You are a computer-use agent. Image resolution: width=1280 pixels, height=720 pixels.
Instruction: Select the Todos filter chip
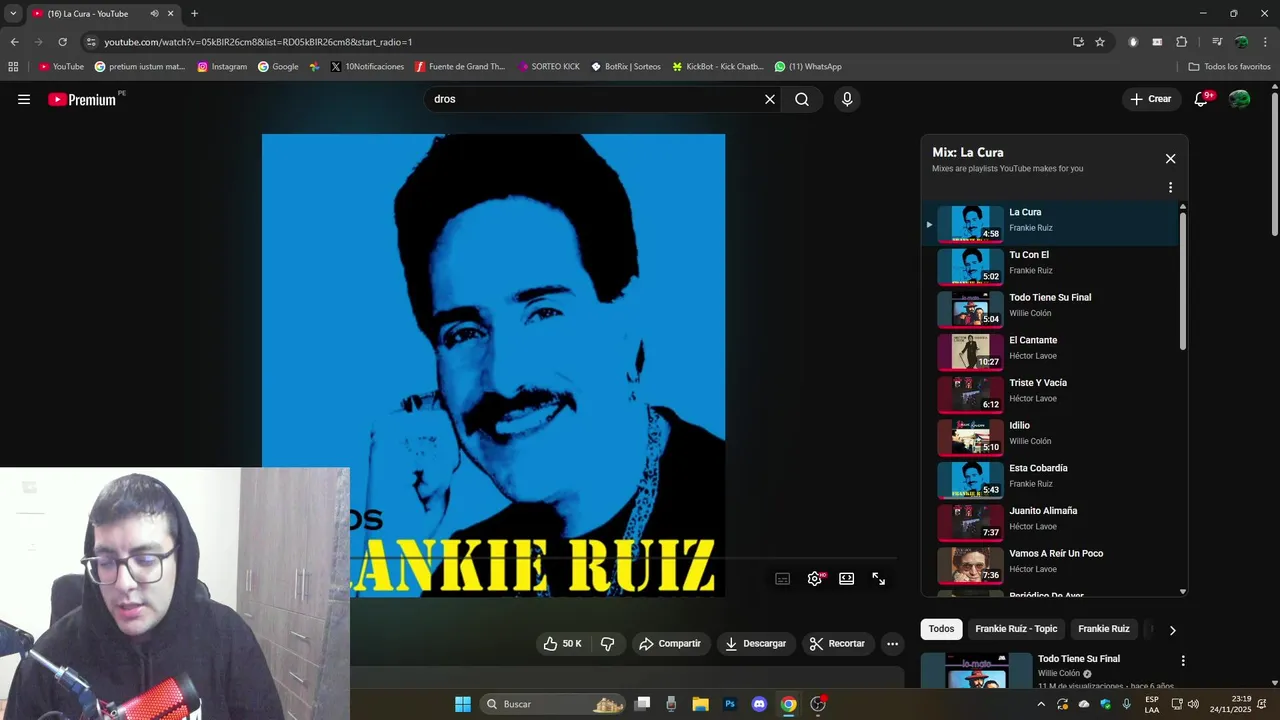pyautogui.click(x=941, y=629)
